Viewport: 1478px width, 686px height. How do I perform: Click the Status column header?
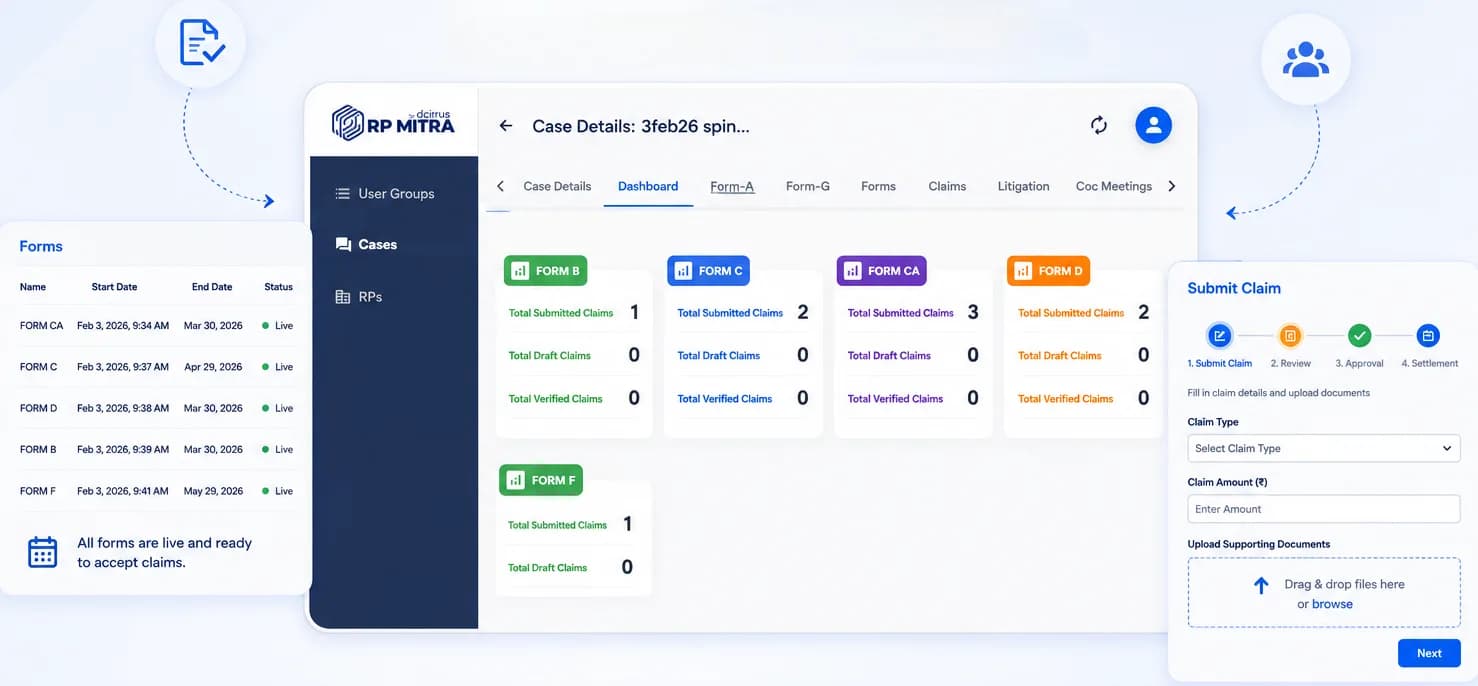click(x=278, y=287)
